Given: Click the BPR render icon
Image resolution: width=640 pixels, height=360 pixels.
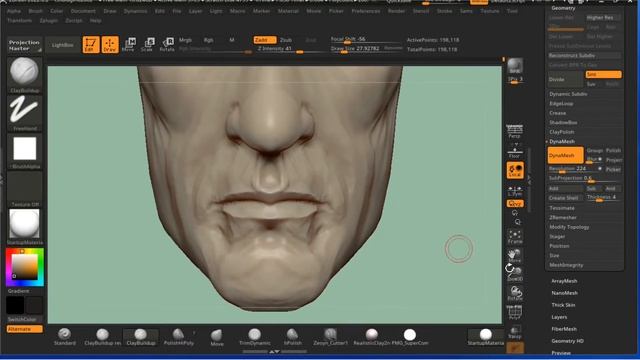Looking at the screenshot, I should tap(515, 66).
